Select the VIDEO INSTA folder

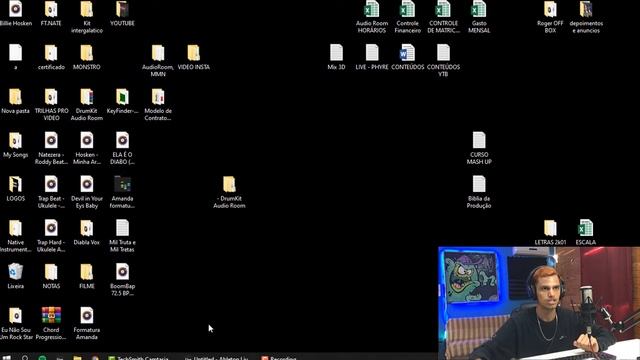[x=193, y=52]
